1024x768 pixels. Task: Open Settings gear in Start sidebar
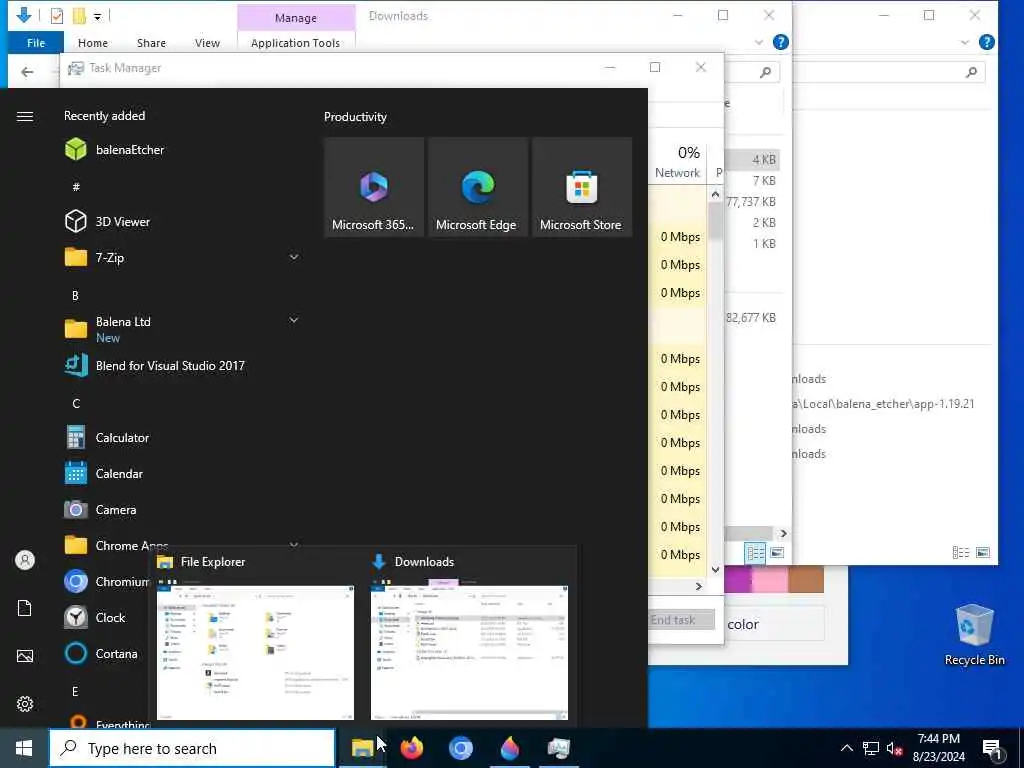[x=25, y=703]
